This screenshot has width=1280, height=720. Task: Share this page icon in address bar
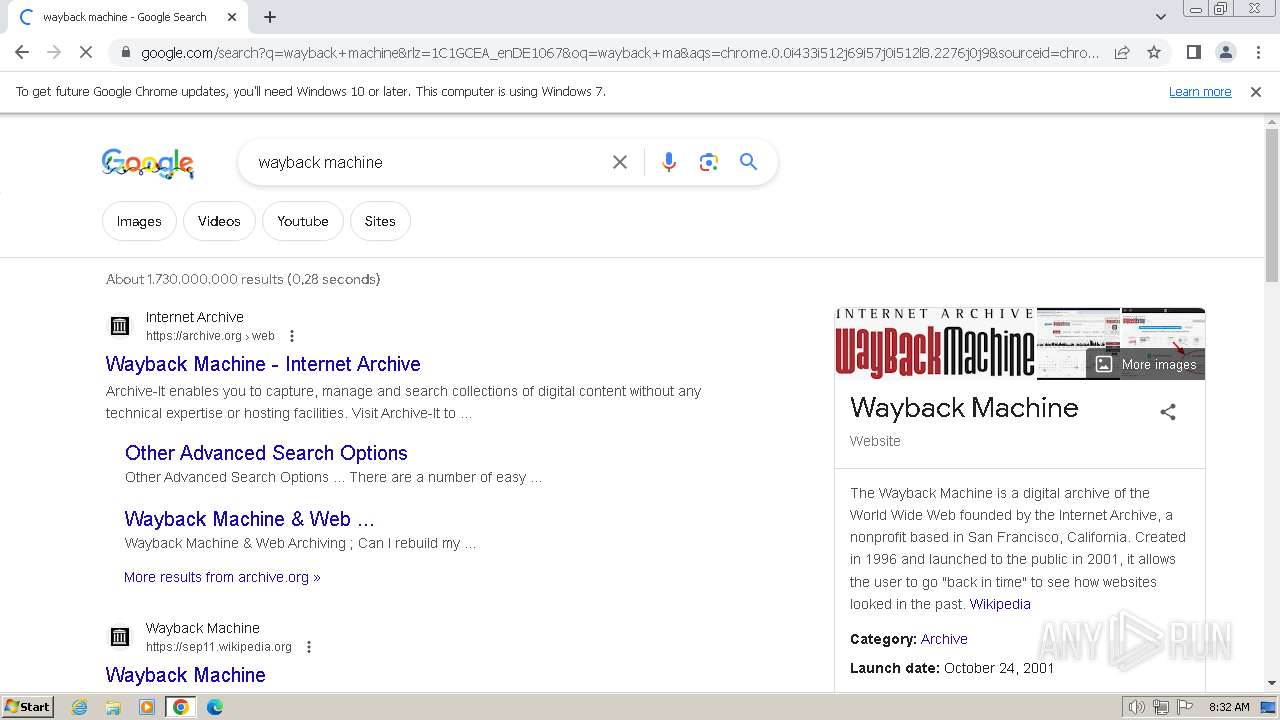[1122, 52]
